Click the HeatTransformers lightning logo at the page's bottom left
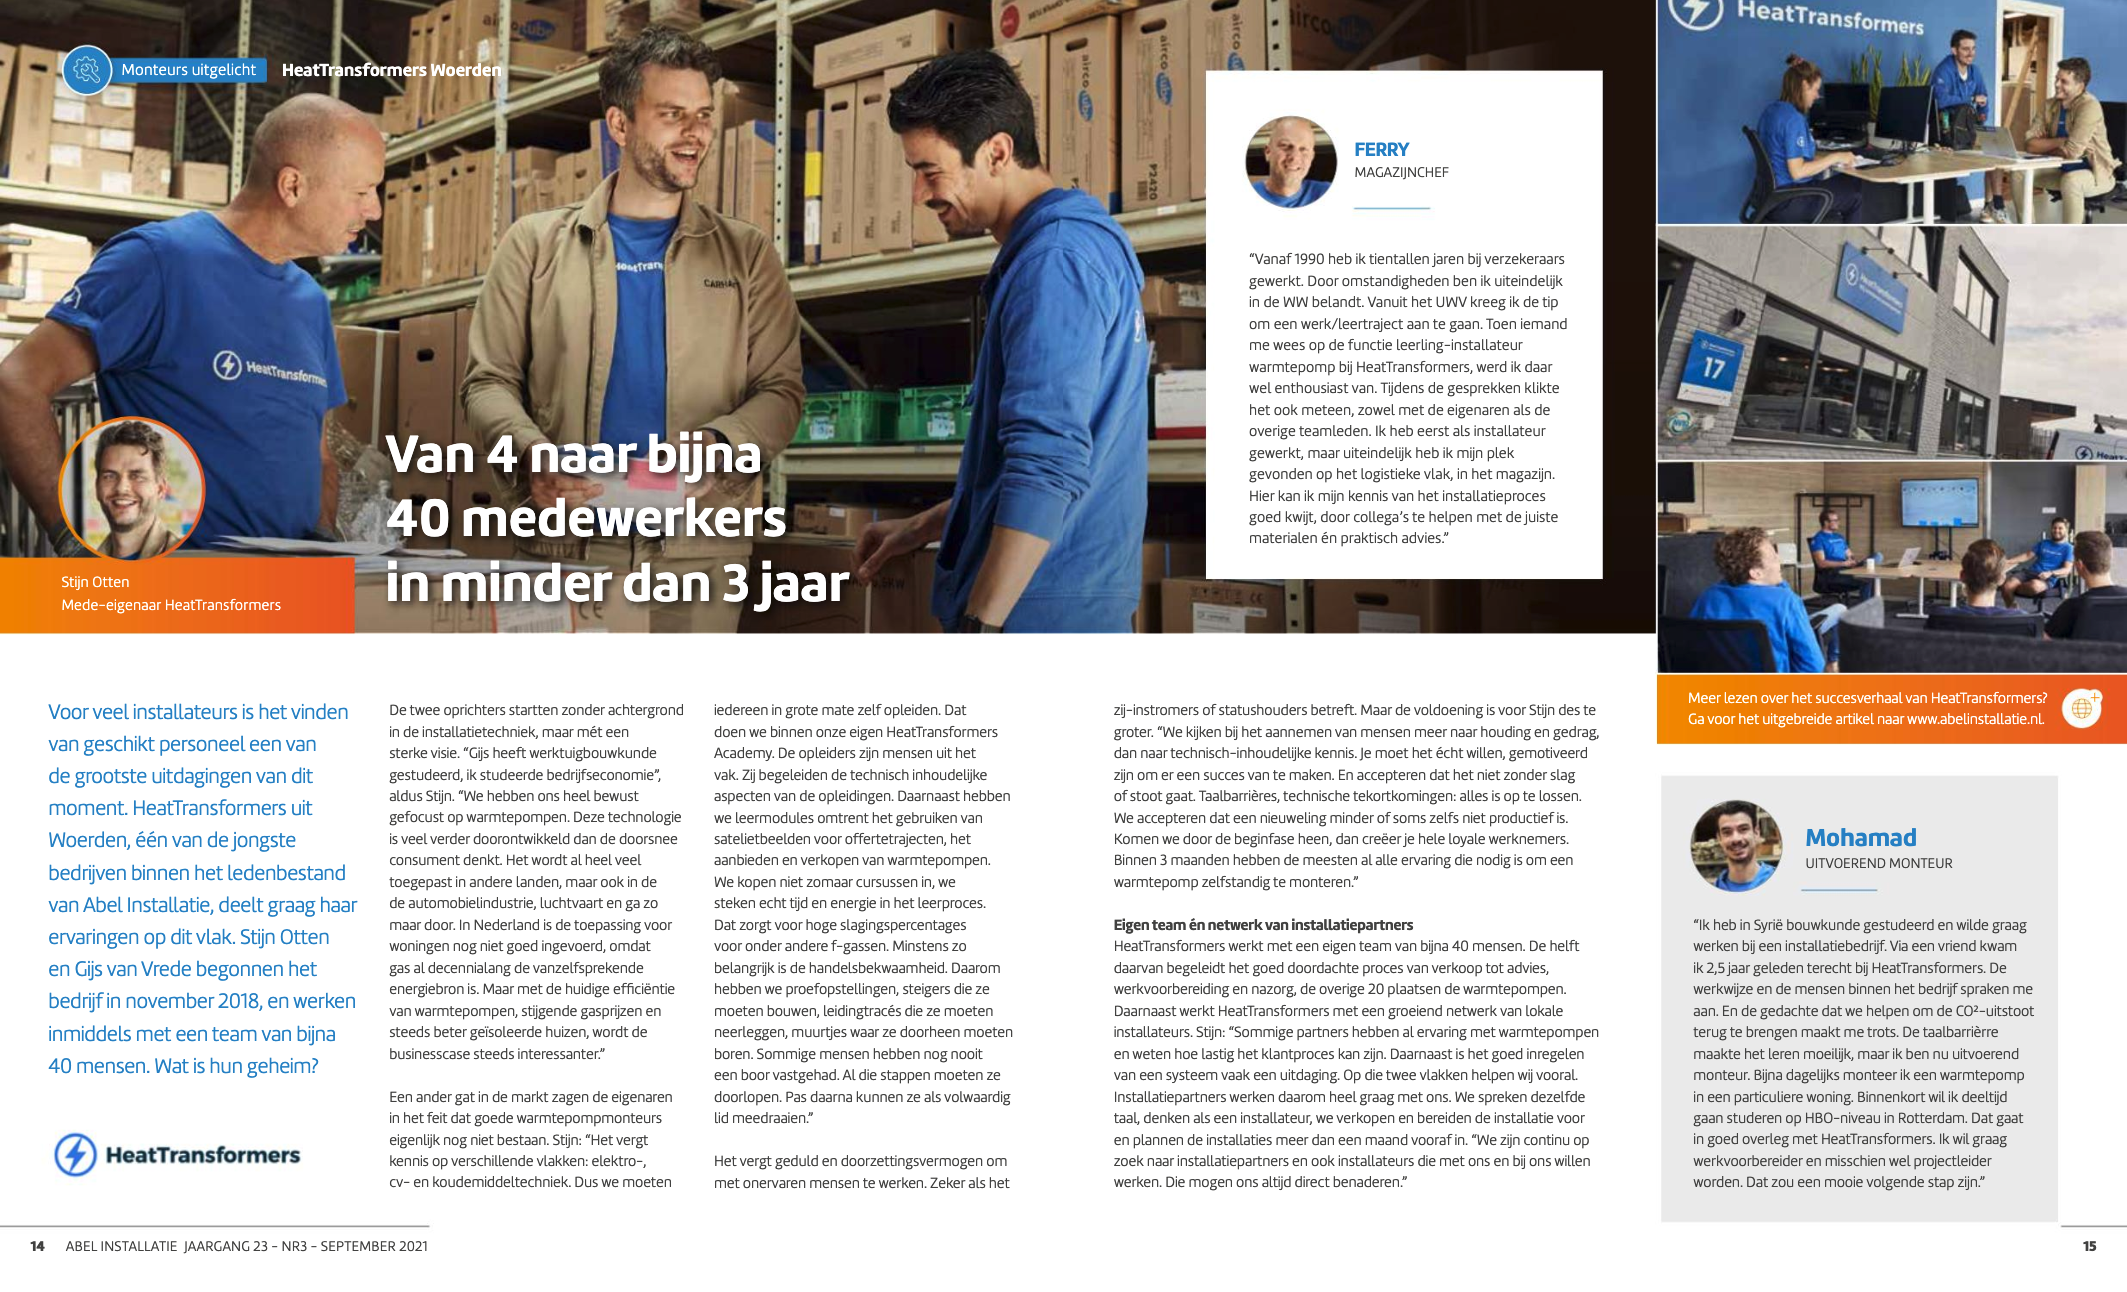The image size is (2127, 1292). 75,1155
